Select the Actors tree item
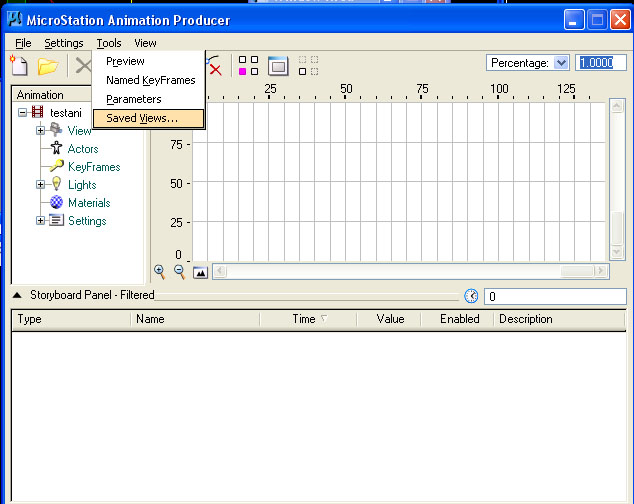This screenshot has width=634, height=504. tap(83, 149)
